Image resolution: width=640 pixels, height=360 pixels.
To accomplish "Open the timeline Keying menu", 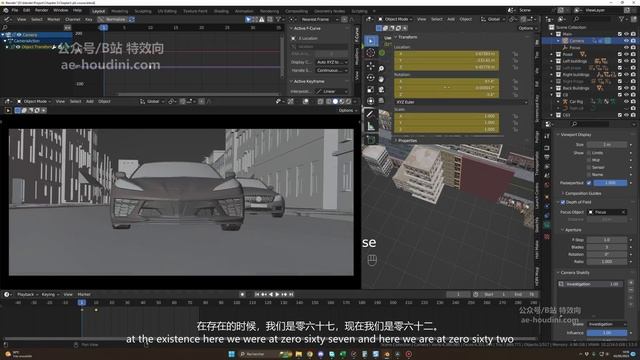I will pyautogui.click(x=49, y=294).
